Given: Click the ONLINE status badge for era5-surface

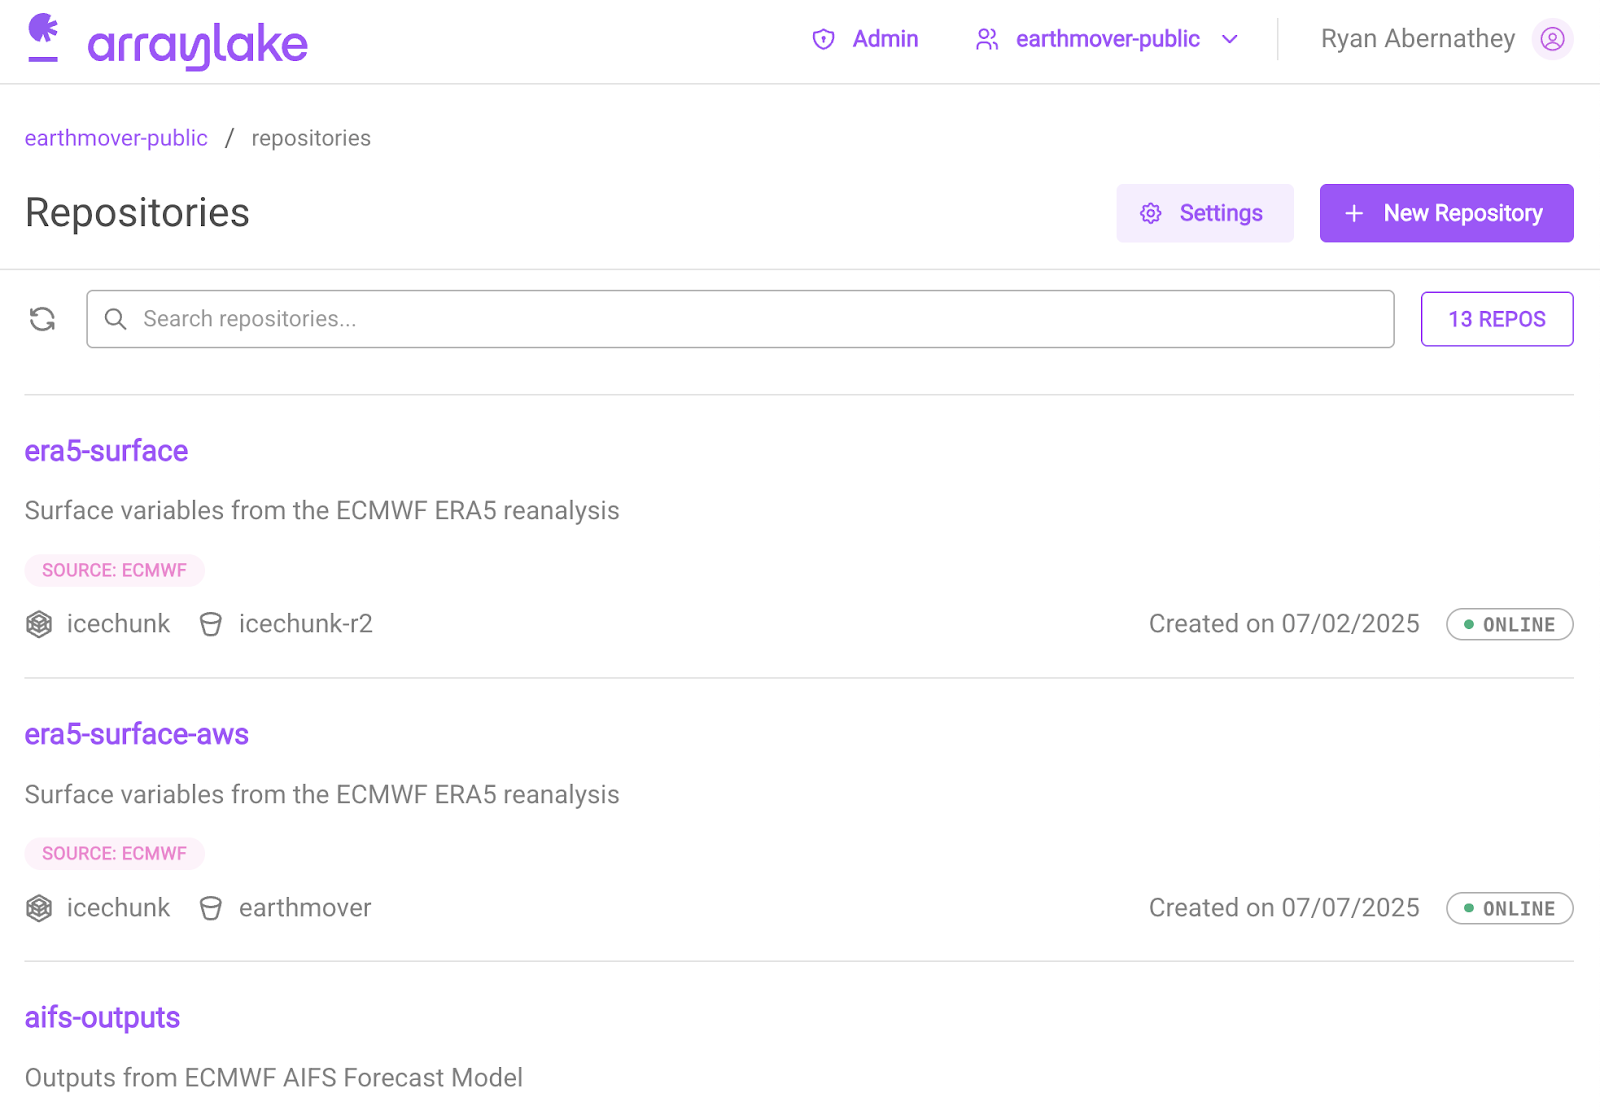Looking at the screenshot, I should (x=1509, y=624).
